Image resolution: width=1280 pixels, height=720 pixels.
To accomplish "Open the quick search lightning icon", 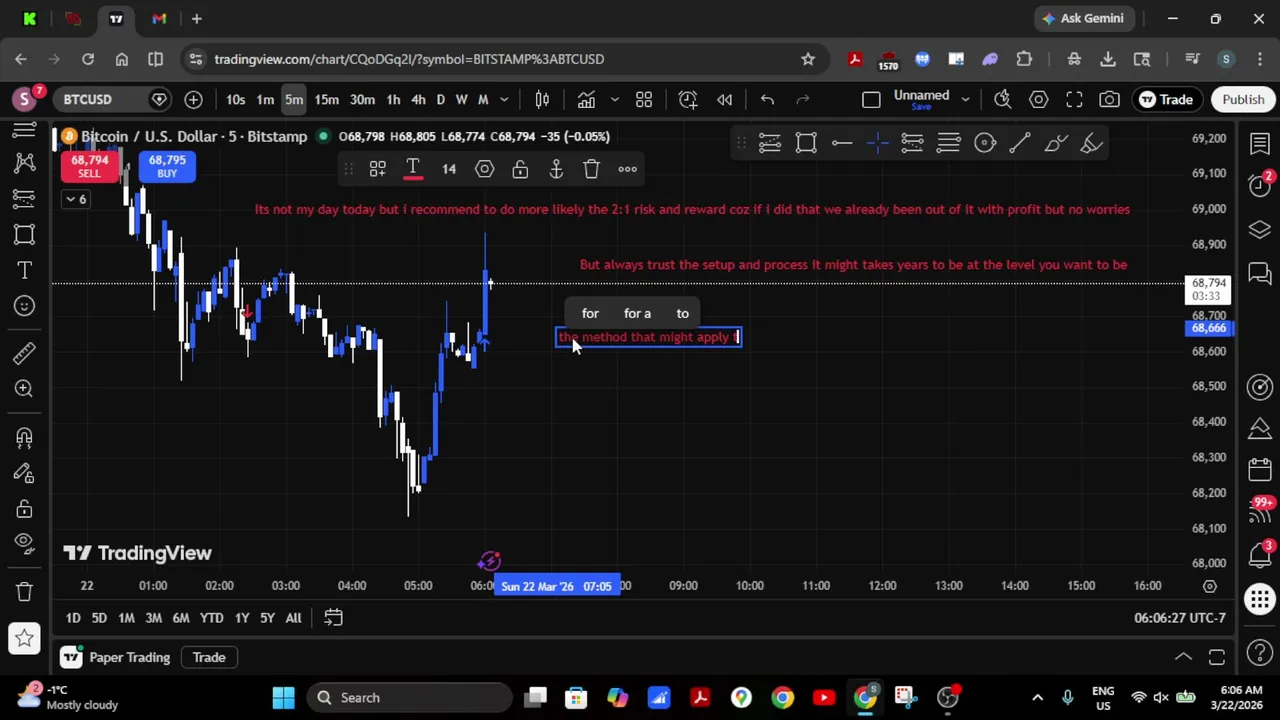I will tap(1002, 99).
